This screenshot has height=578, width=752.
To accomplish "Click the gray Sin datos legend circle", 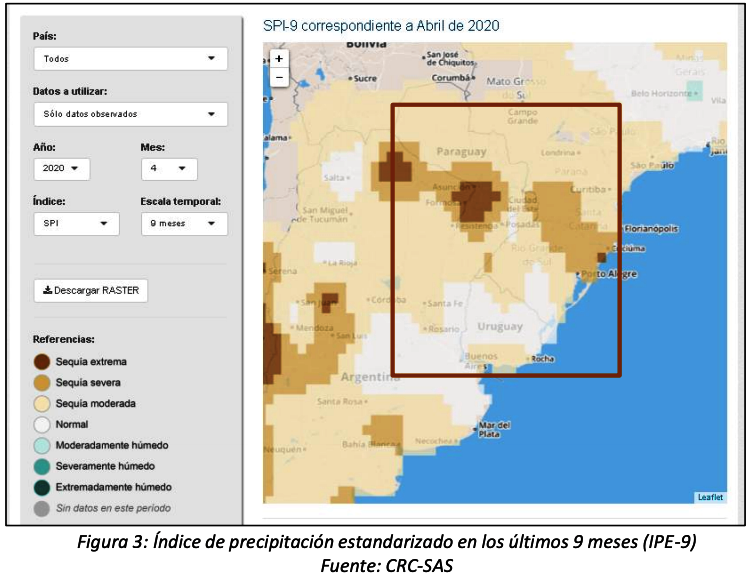I will [42, 508].
